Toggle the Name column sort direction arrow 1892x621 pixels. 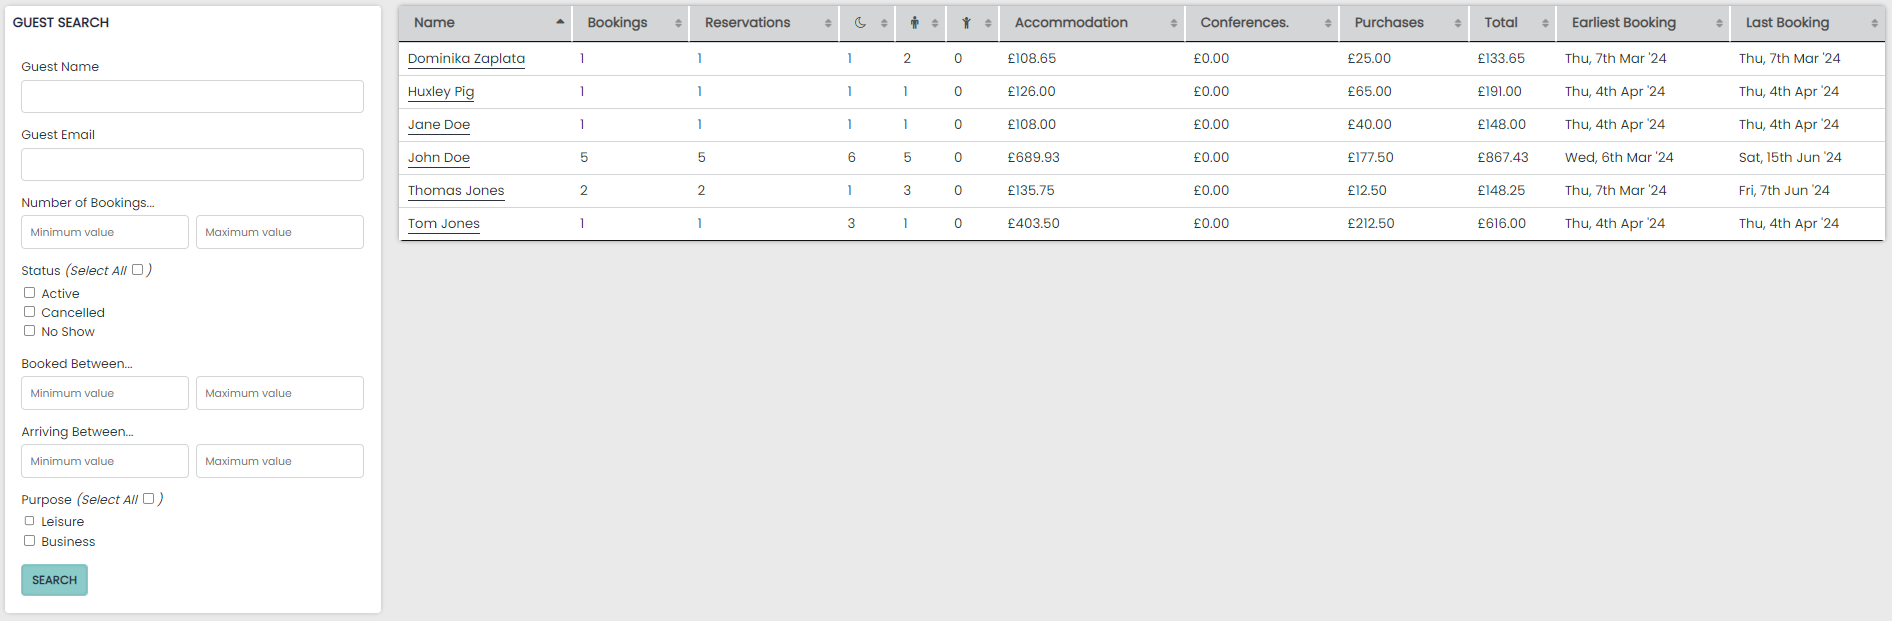(560, 22)
